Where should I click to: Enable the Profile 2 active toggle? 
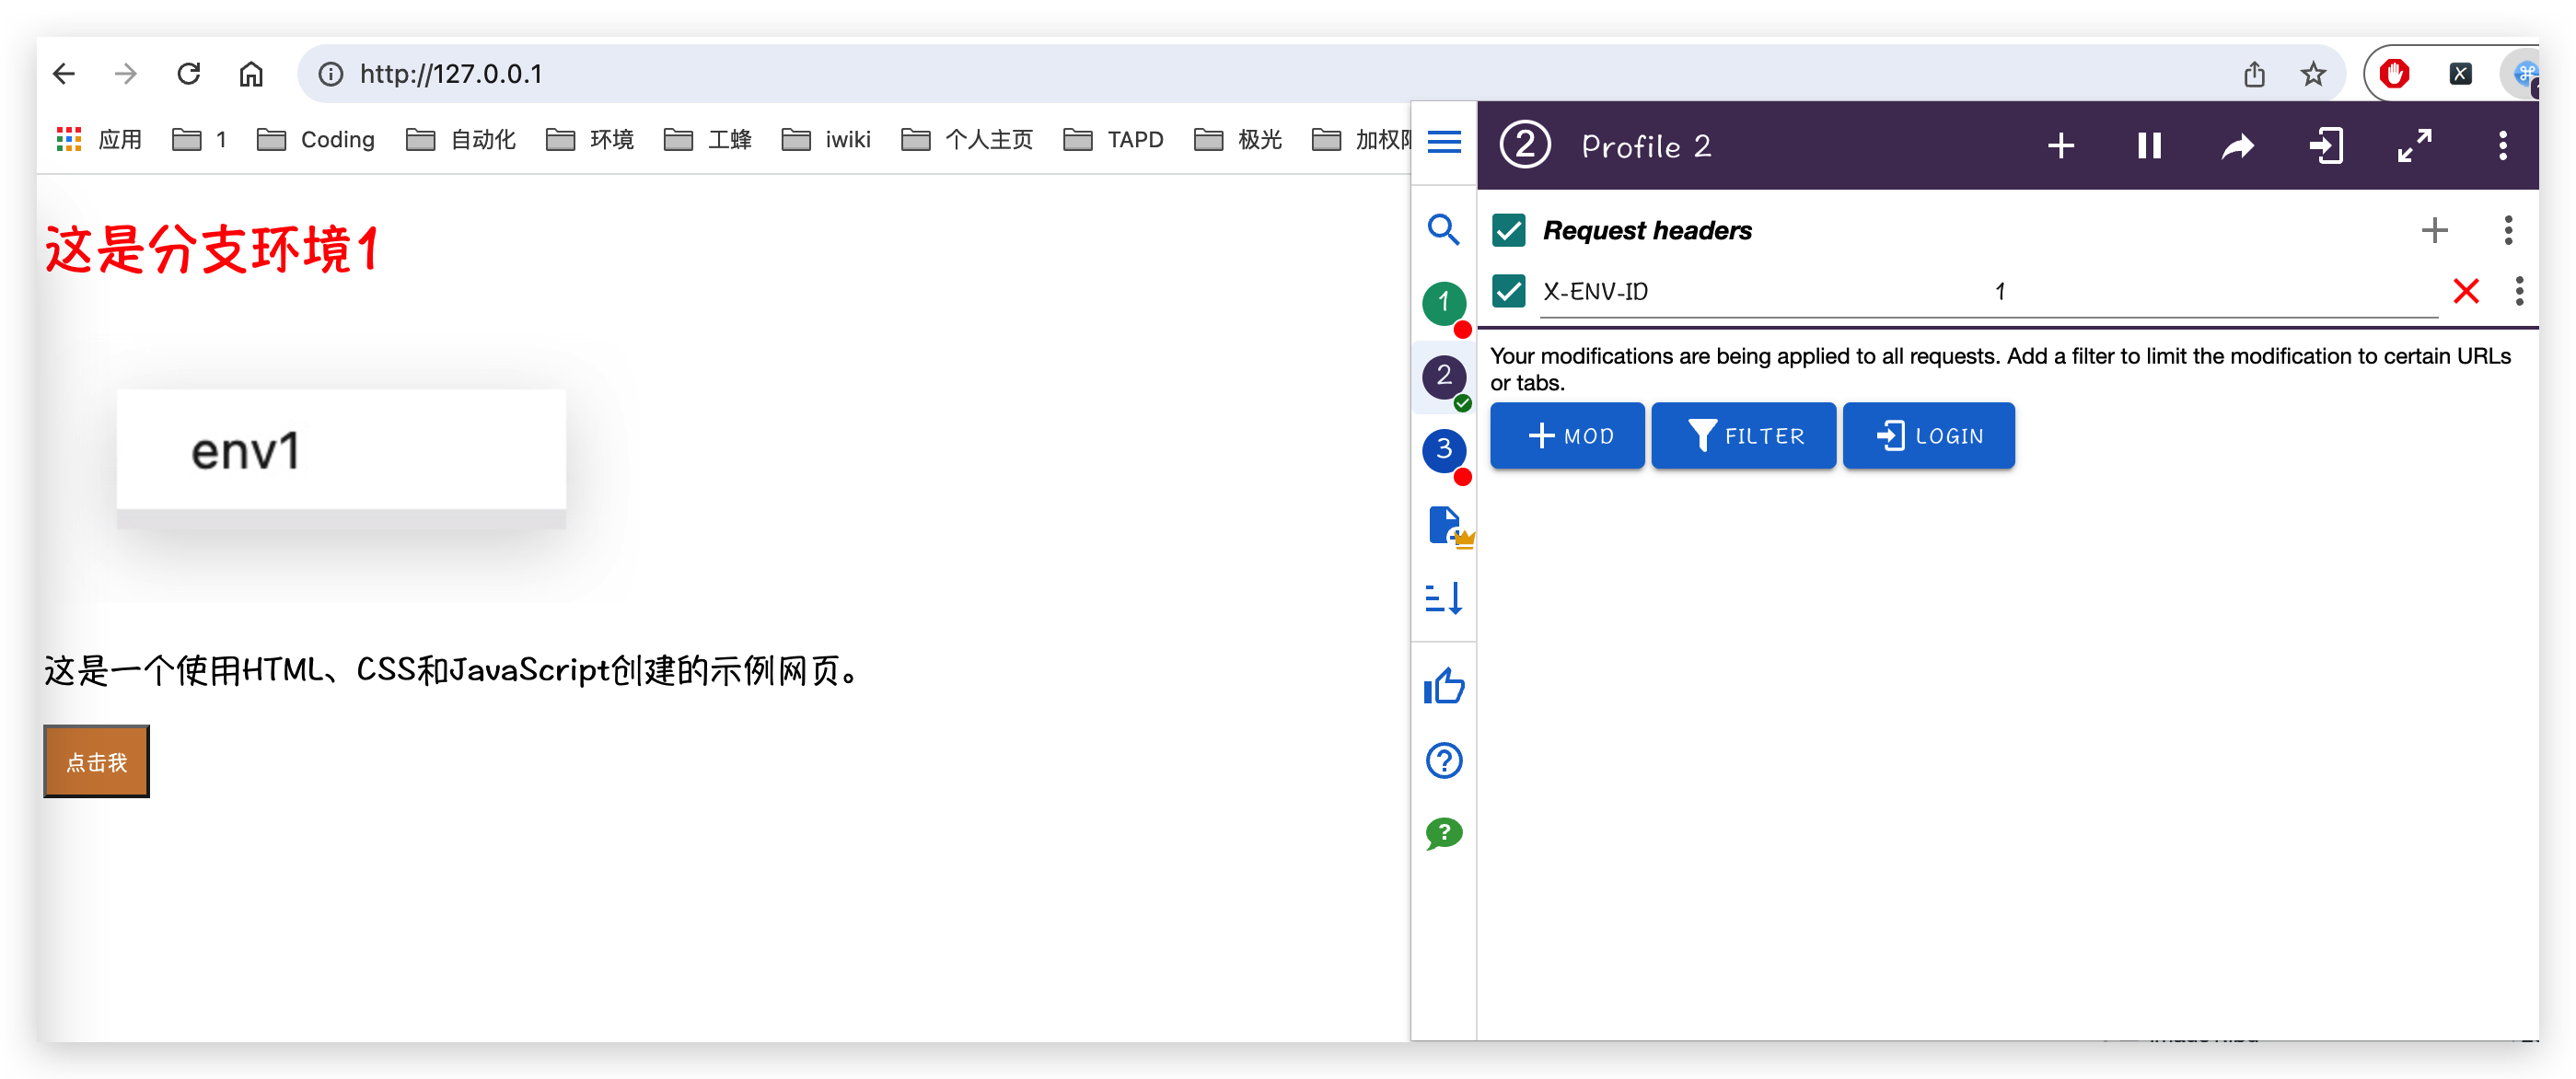tap(2145, 146)
